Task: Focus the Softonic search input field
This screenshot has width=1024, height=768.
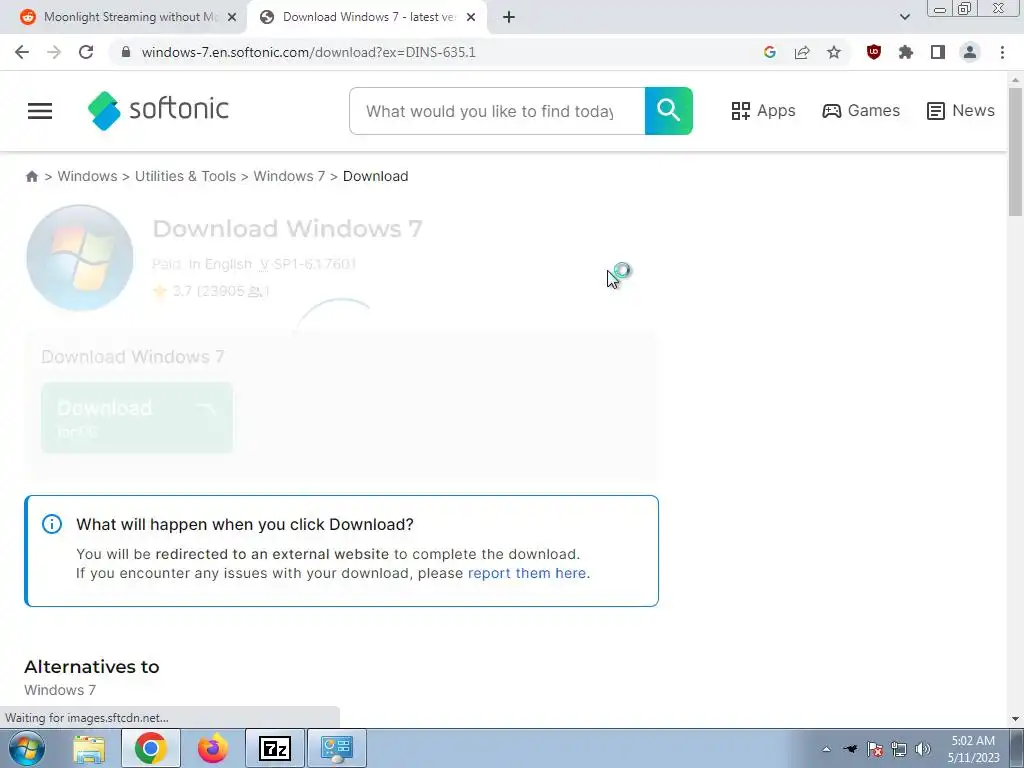Action: 497,111
